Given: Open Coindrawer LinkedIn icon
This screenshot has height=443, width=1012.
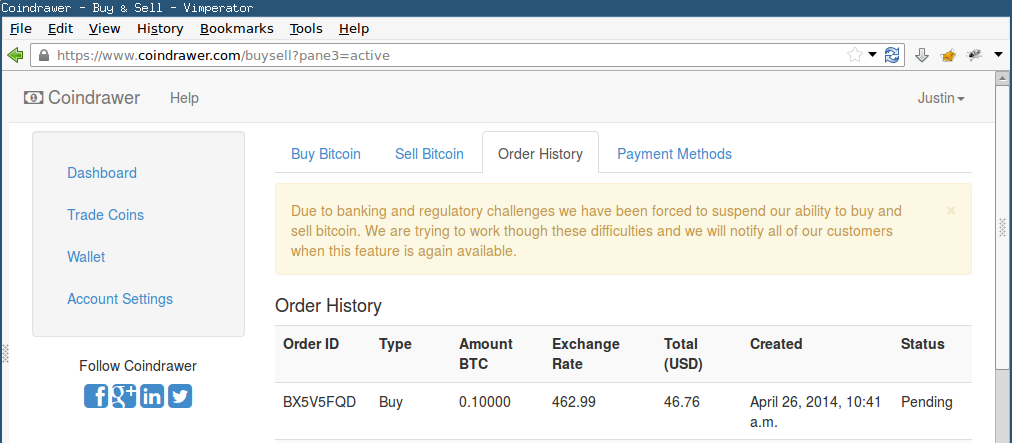Looking at the screenshot, I should pos(152,396).
